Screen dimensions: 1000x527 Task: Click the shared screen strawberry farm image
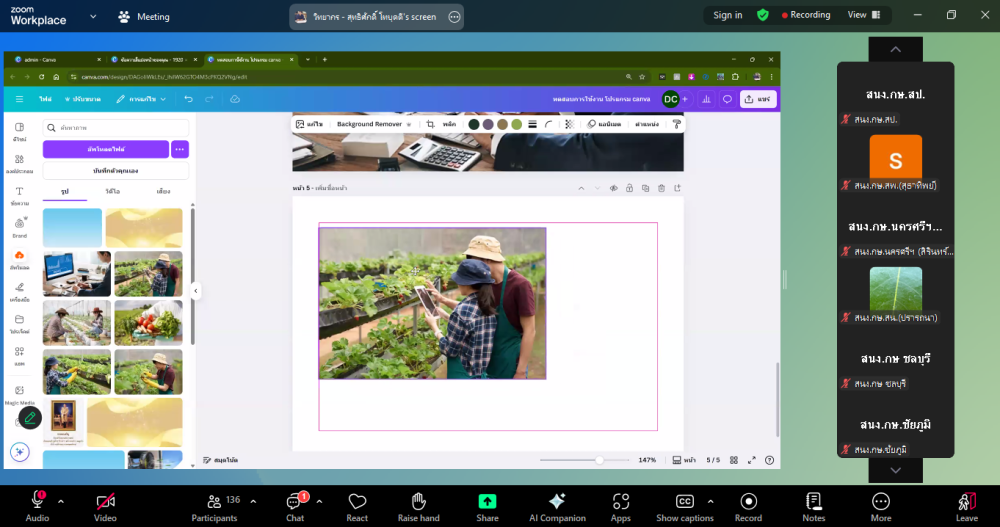click(x=432, y=303)
